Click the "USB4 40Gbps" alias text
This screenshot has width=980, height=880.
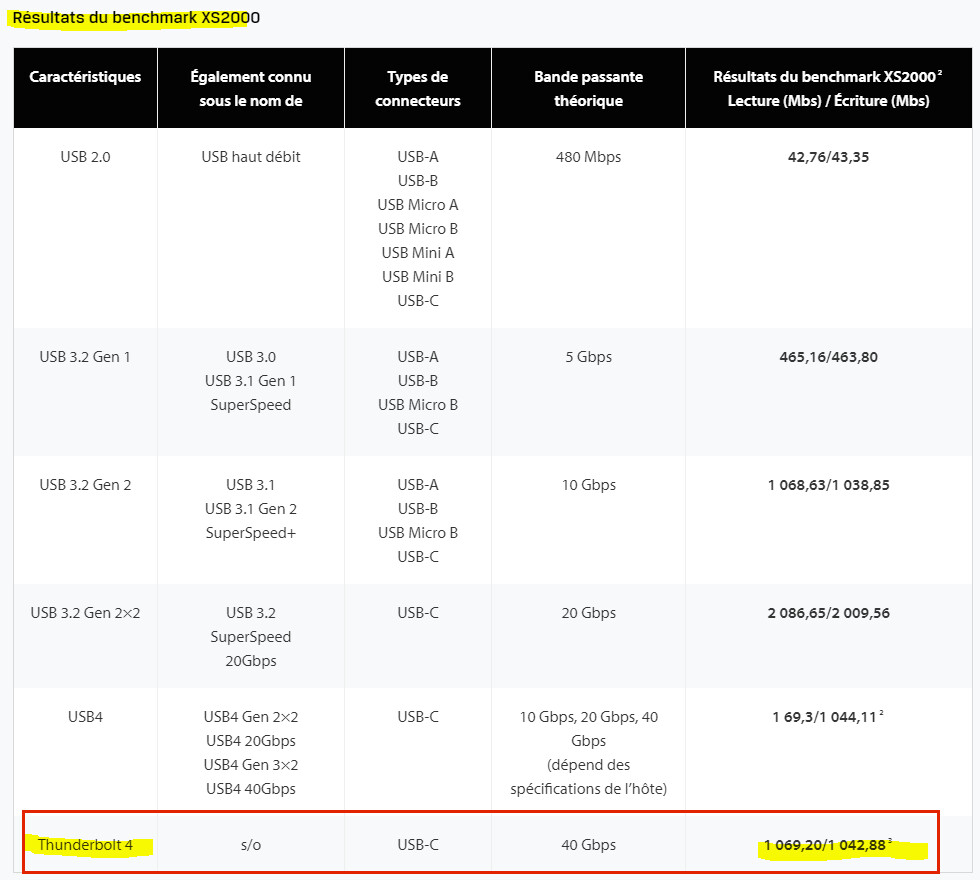[x=251, y=789]
